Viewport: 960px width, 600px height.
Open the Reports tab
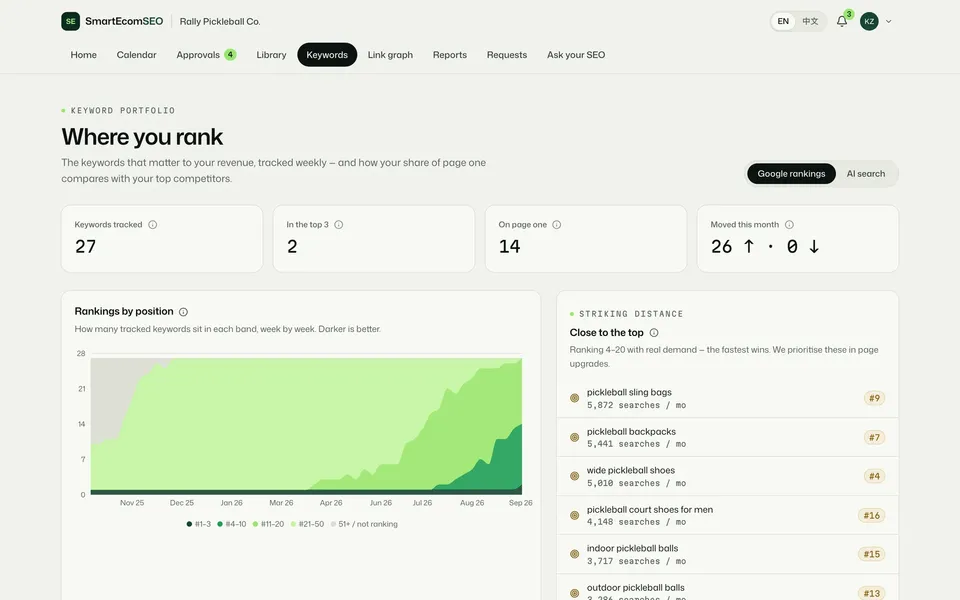pyautogui.click(x=449, y=54)
